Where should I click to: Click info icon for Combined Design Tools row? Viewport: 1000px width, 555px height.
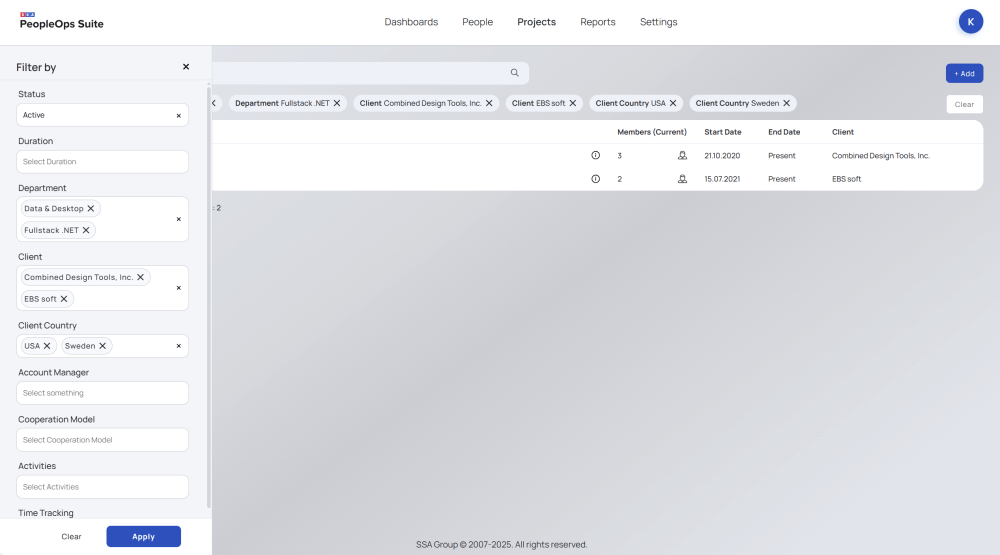point(596,156)
